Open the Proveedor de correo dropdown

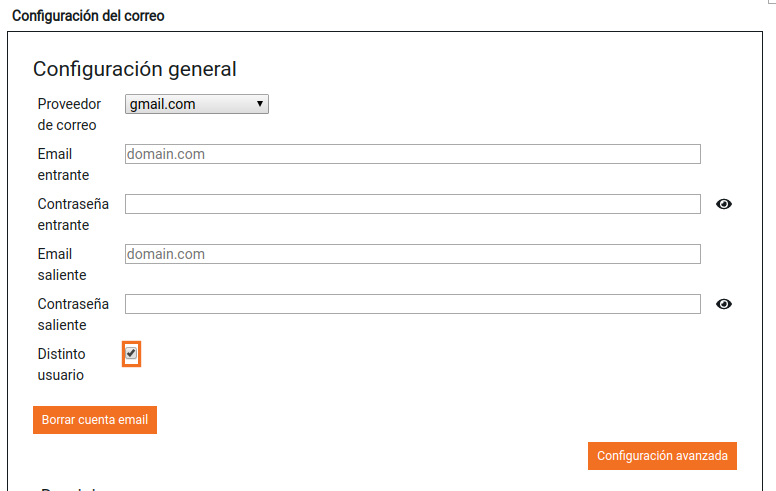[197, 104]
